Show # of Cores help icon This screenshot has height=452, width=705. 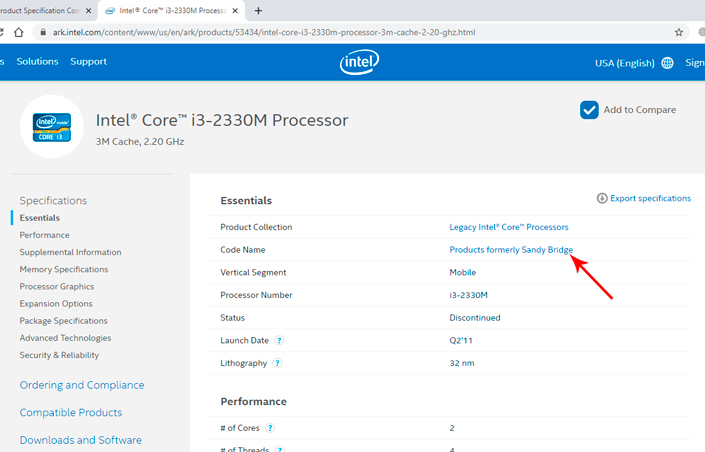270,428
